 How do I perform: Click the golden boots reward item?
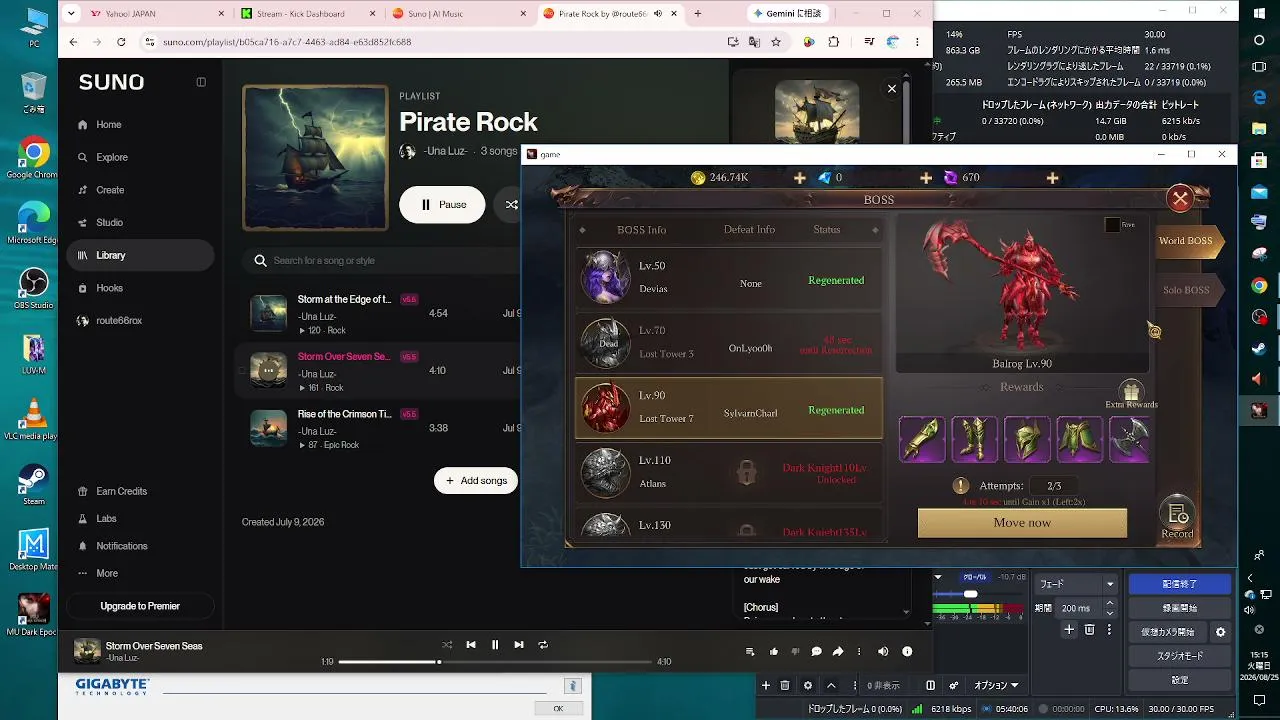click(x=975, y=439)
